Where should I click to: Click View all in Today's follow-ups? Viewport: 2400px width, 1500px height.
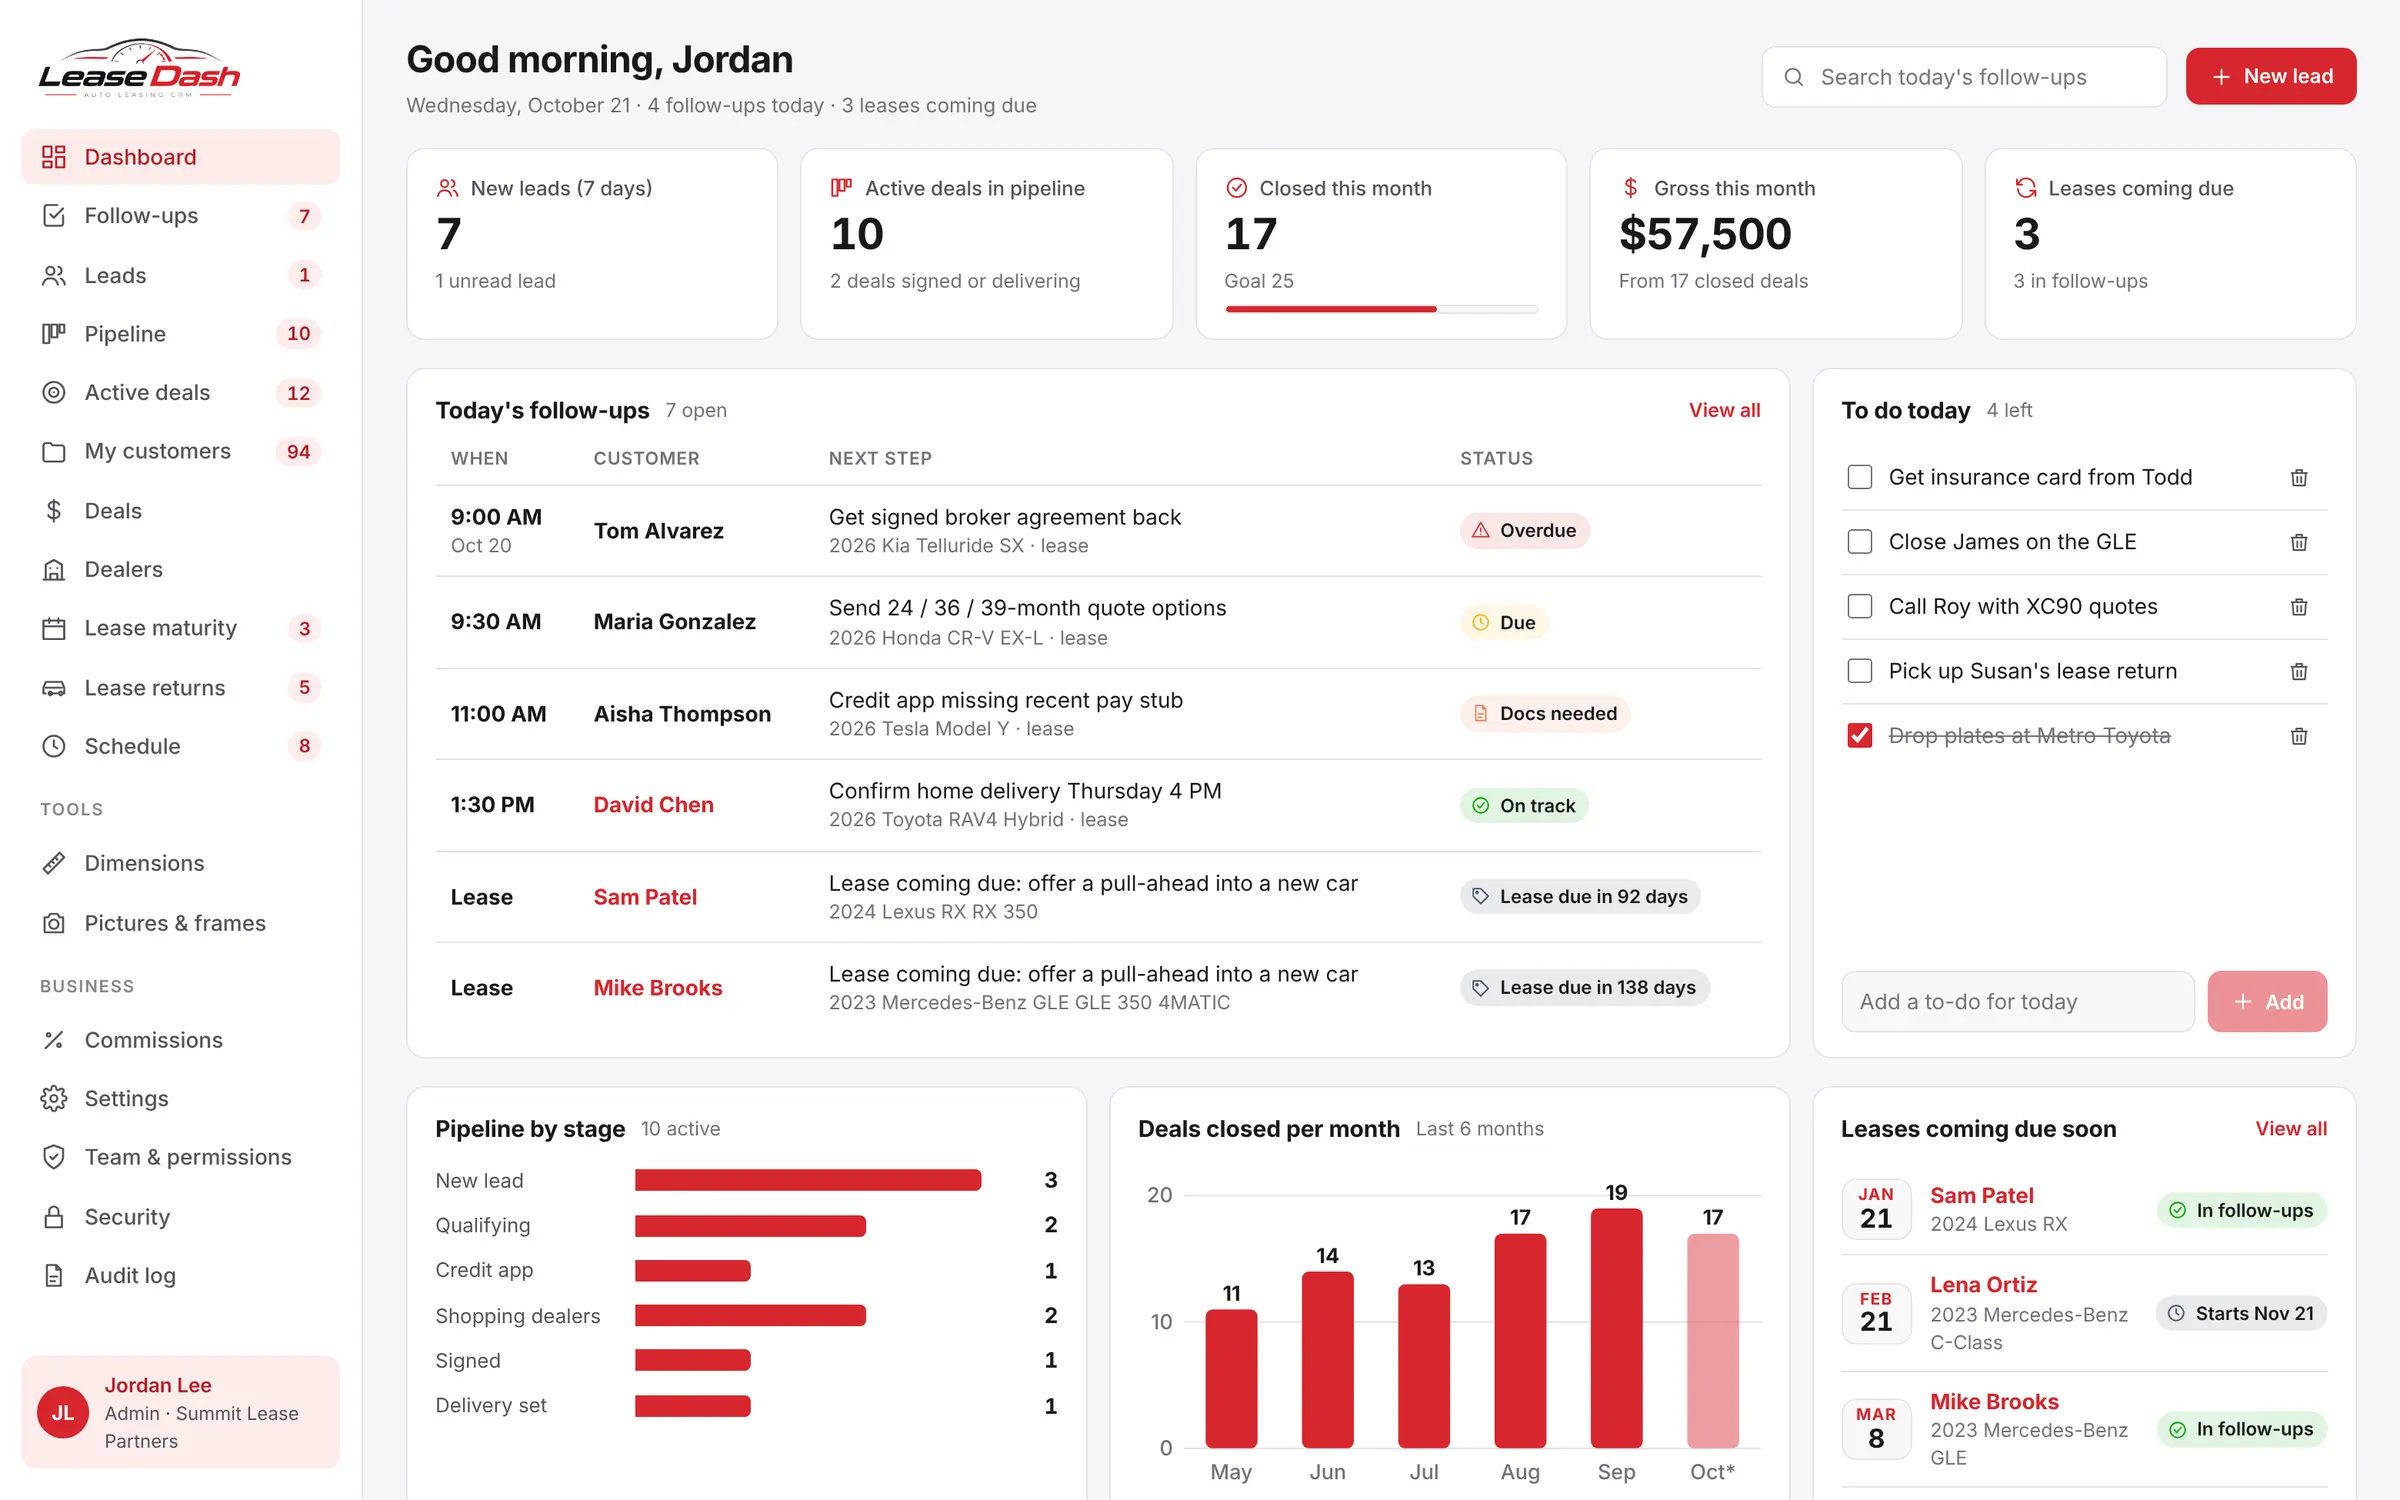coord(1724,410)
